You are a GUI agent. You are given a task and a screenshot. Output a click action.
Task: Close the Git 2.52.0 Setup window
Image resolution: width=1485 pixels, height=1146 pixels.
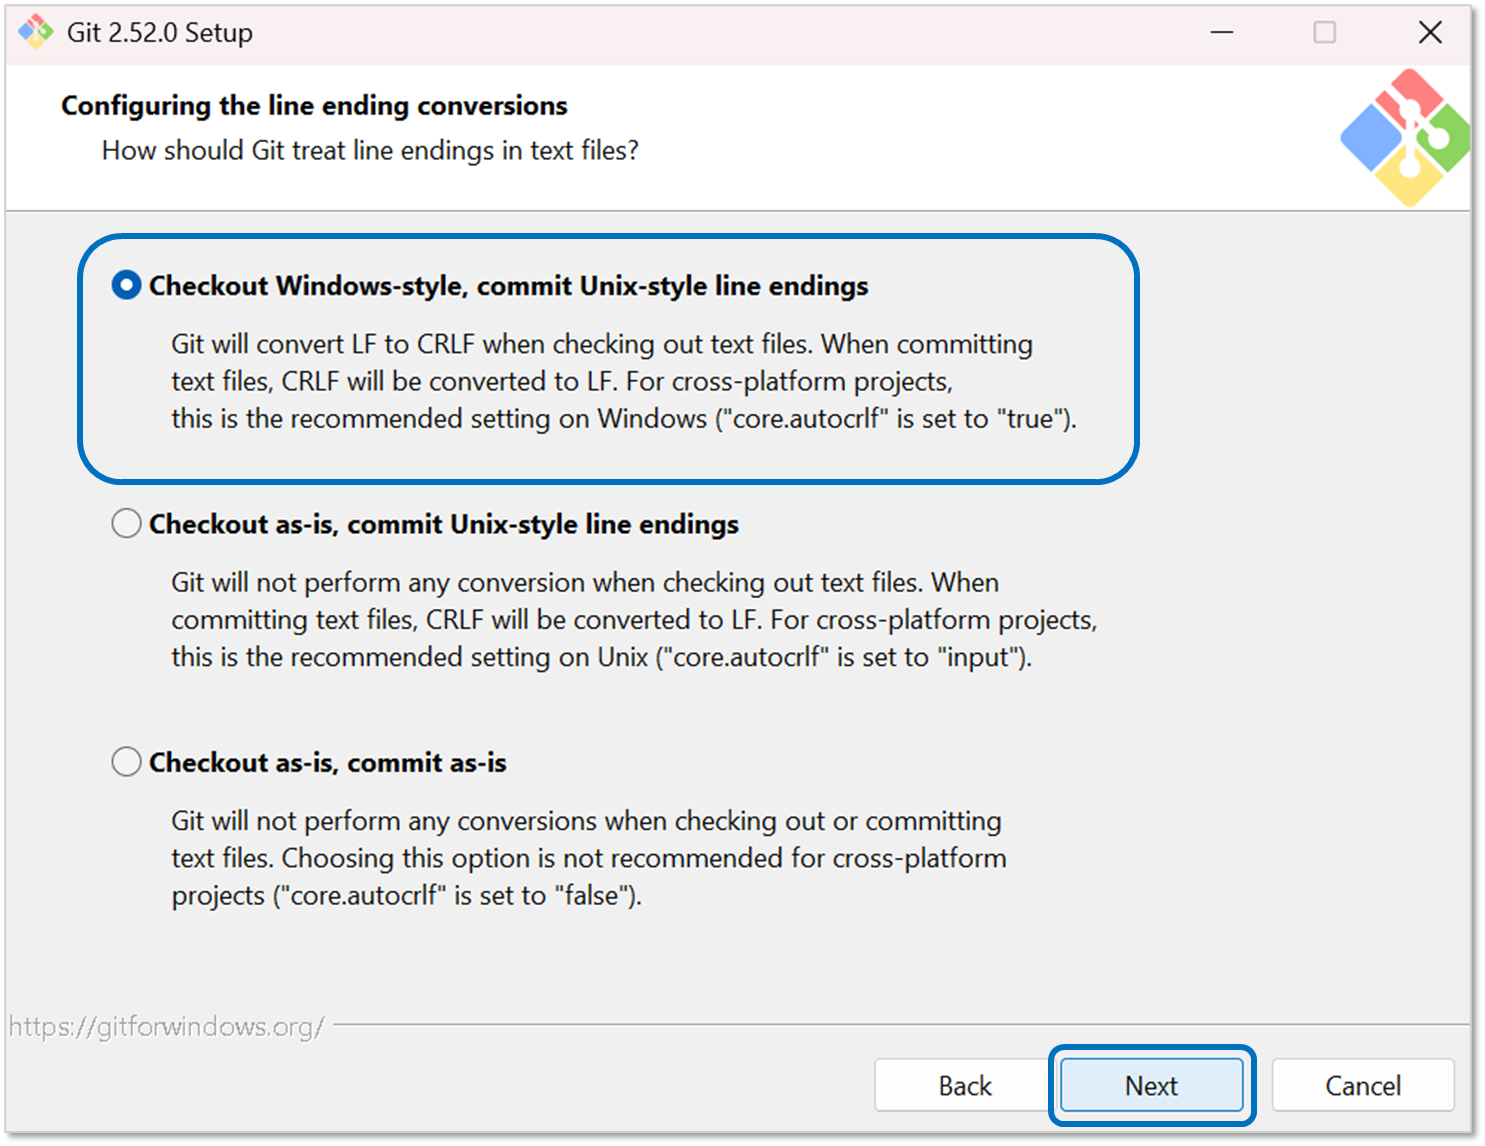tap(1430, 32)
